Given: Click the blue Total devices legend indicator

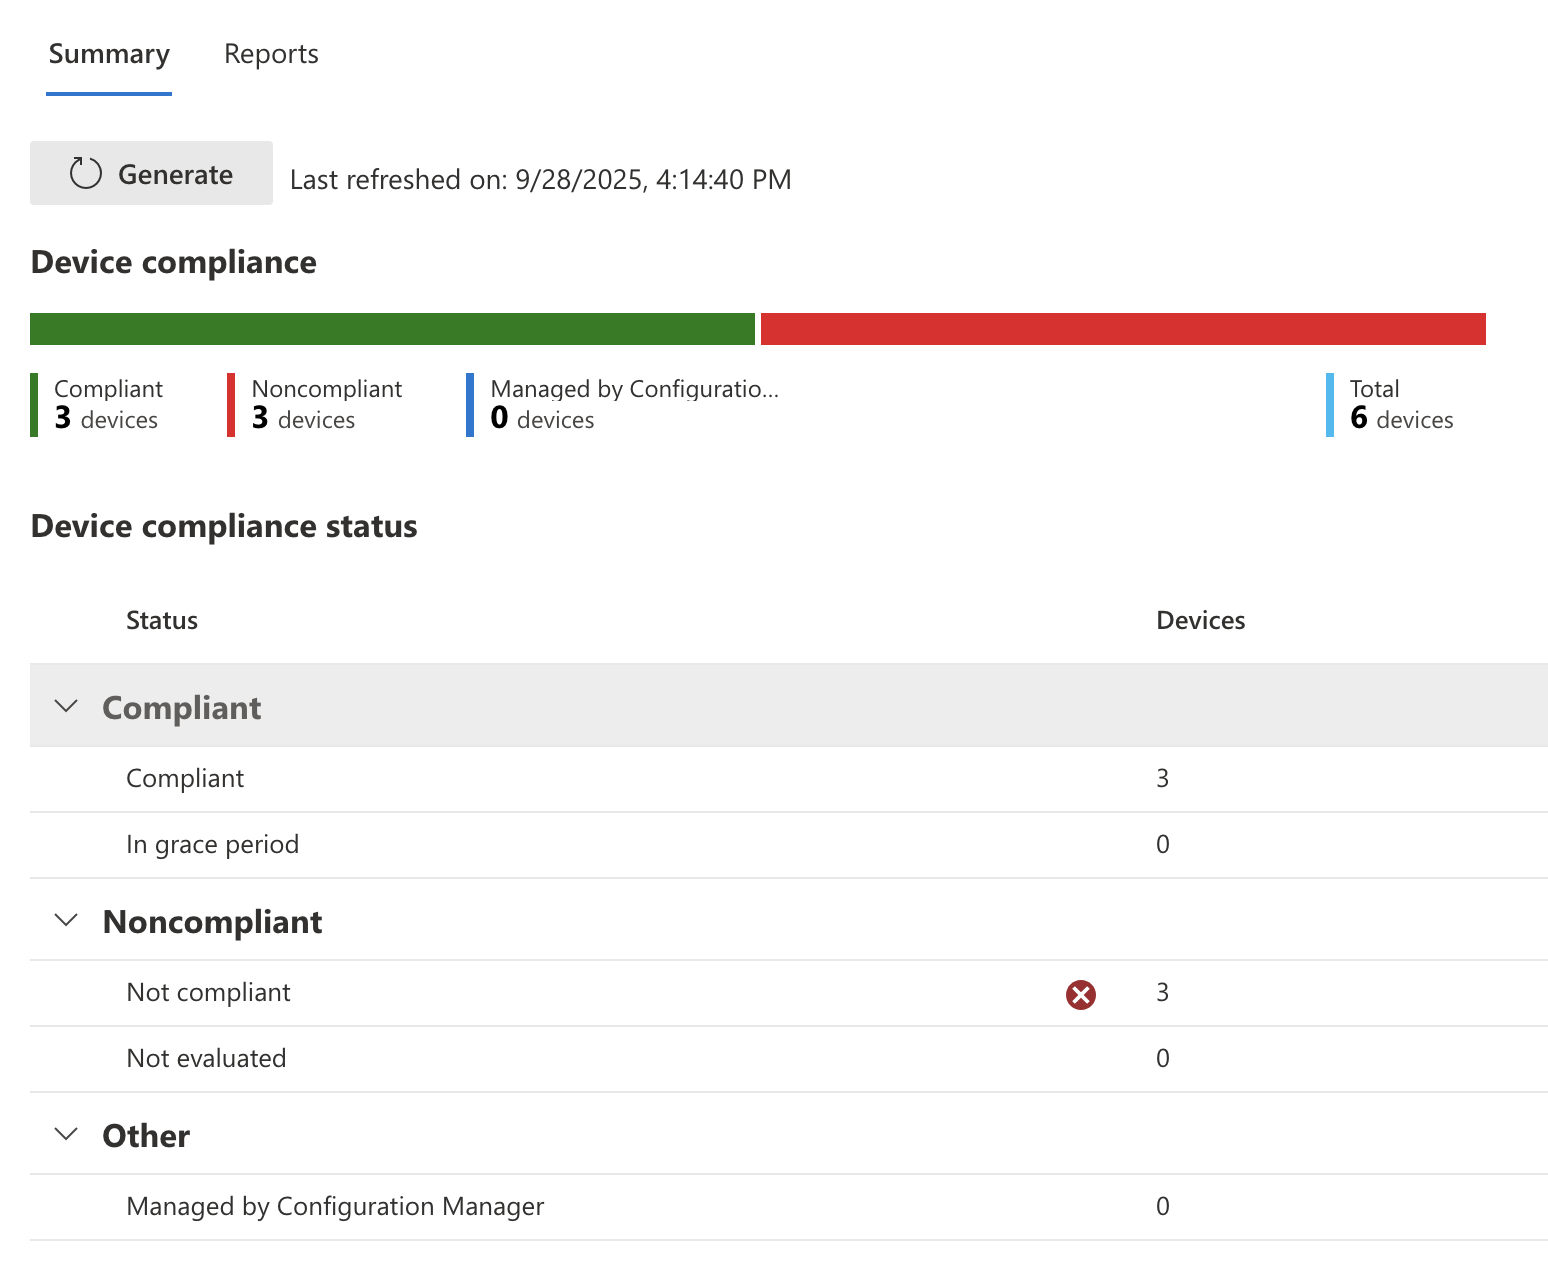Looking at the screenshot, I should click(1329, 404).
